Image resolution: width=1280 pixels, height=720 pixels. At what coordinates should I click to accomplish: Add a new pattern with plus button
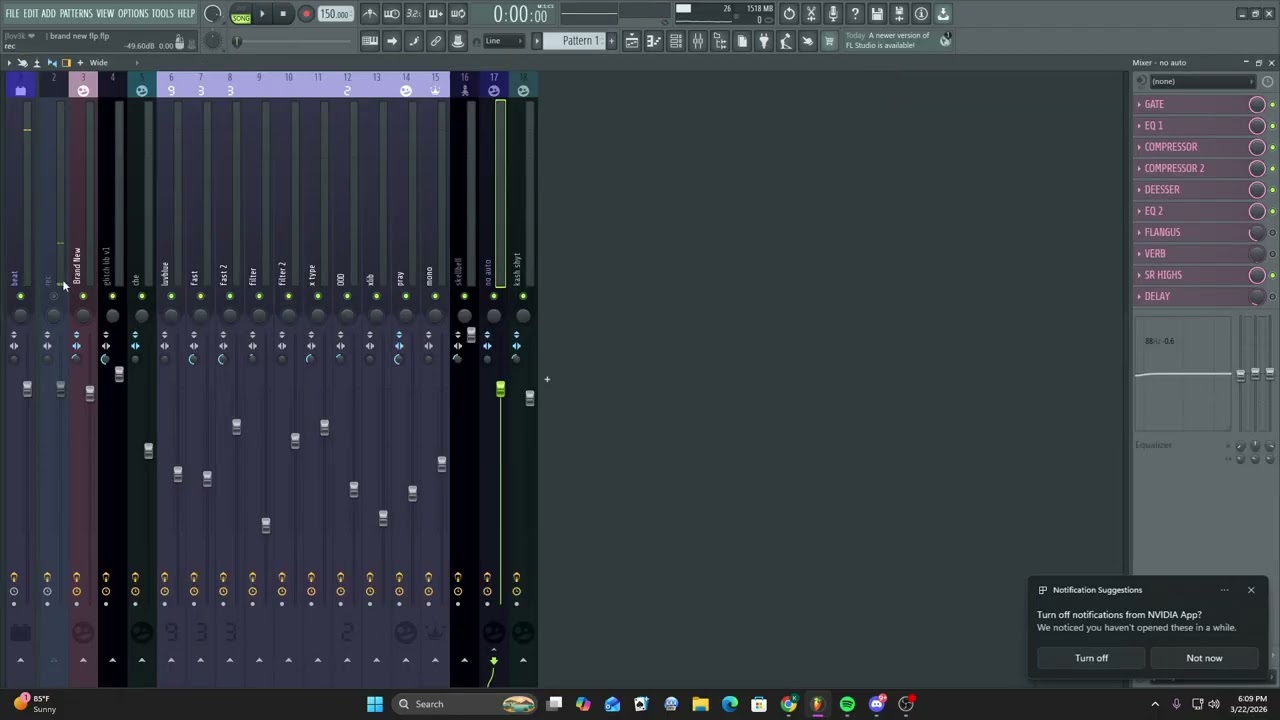coord(612,41)
